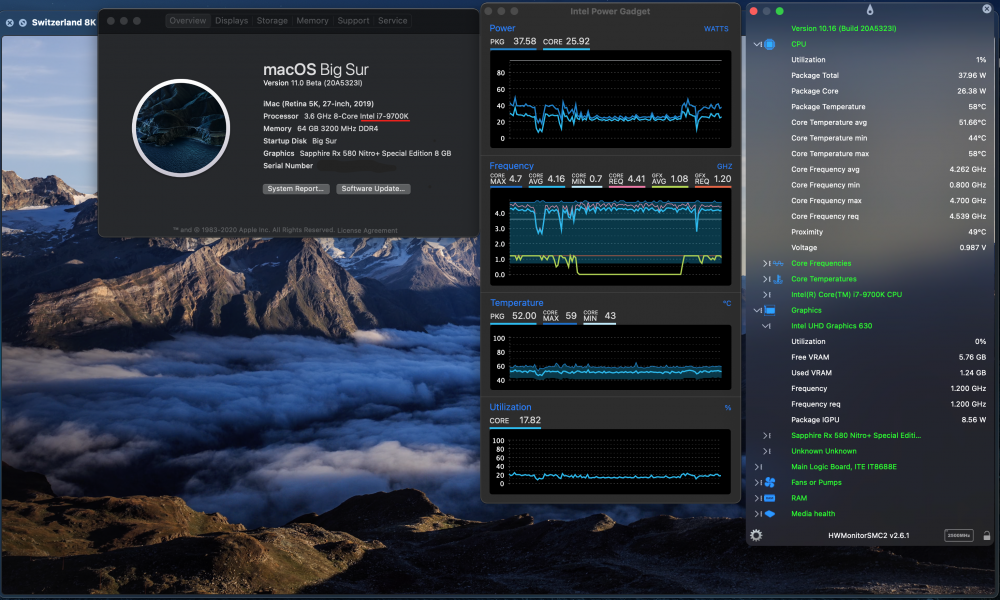Close the Switzerland 8K preview with X icon
Screen dimensions: 1000x600
coord(10,22)
